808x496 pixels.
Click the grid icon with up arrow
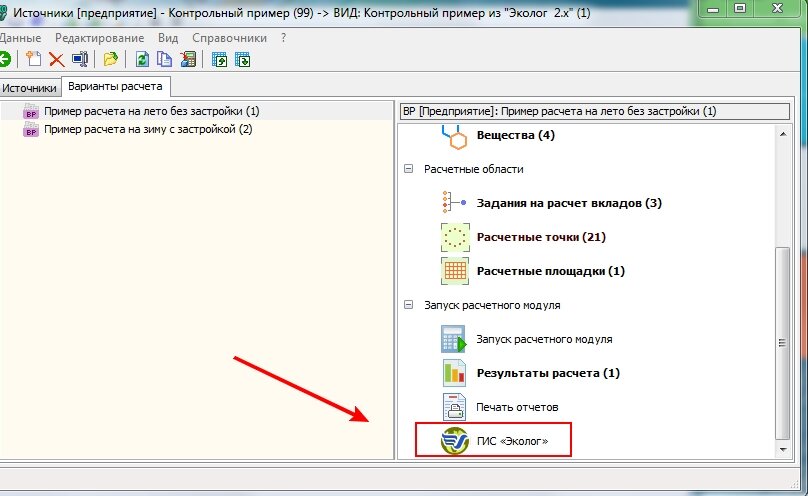pos(220,59)
